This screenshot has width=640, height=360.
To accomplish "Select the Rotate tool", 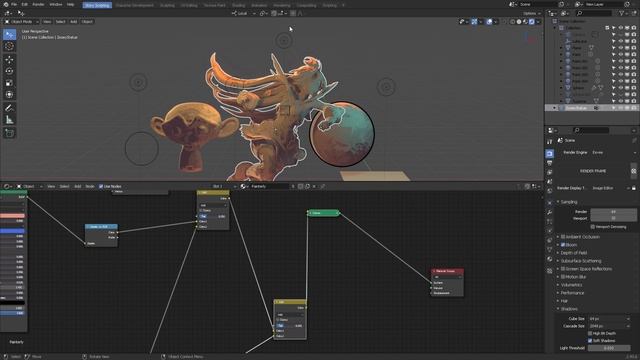I will pos(9,71).
